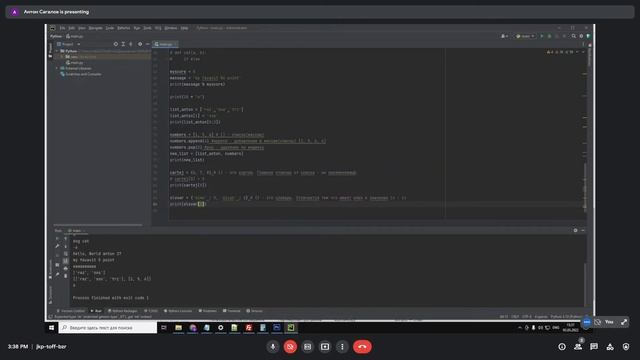Click the editor vertical scrollbar
Viewport: 640px width, 360px height.
point(585,188)
